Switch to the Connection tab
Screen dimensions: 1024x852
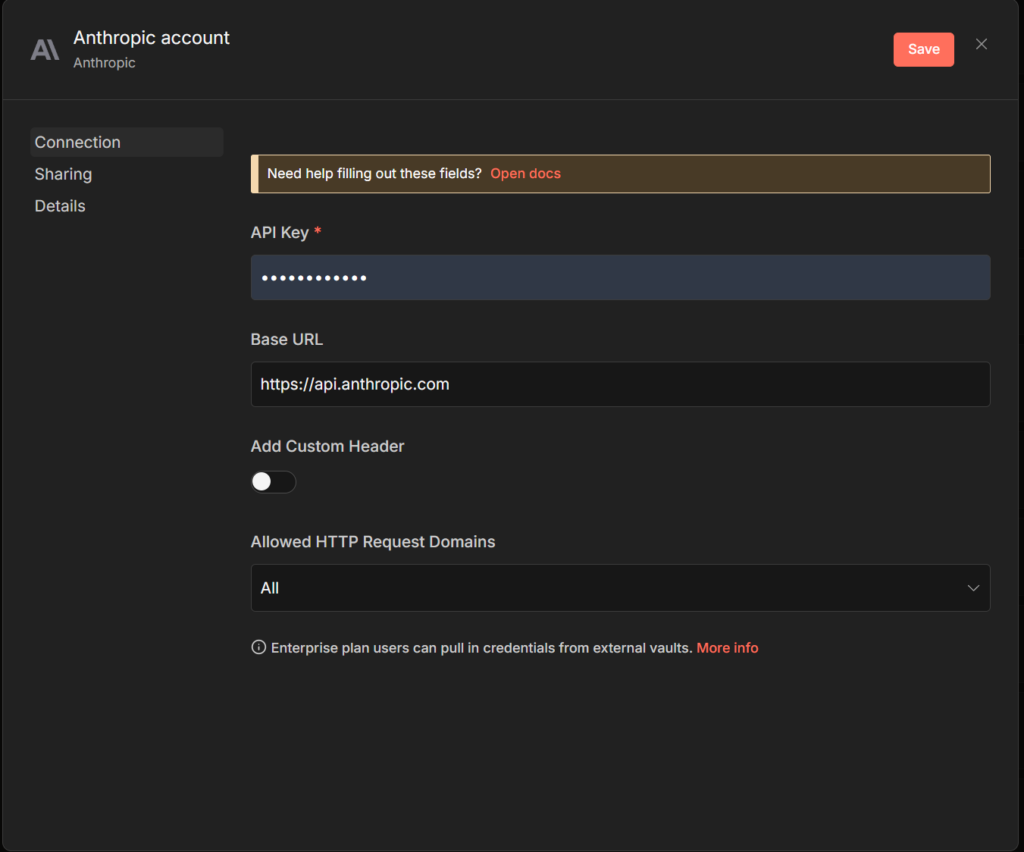point(78,142)
